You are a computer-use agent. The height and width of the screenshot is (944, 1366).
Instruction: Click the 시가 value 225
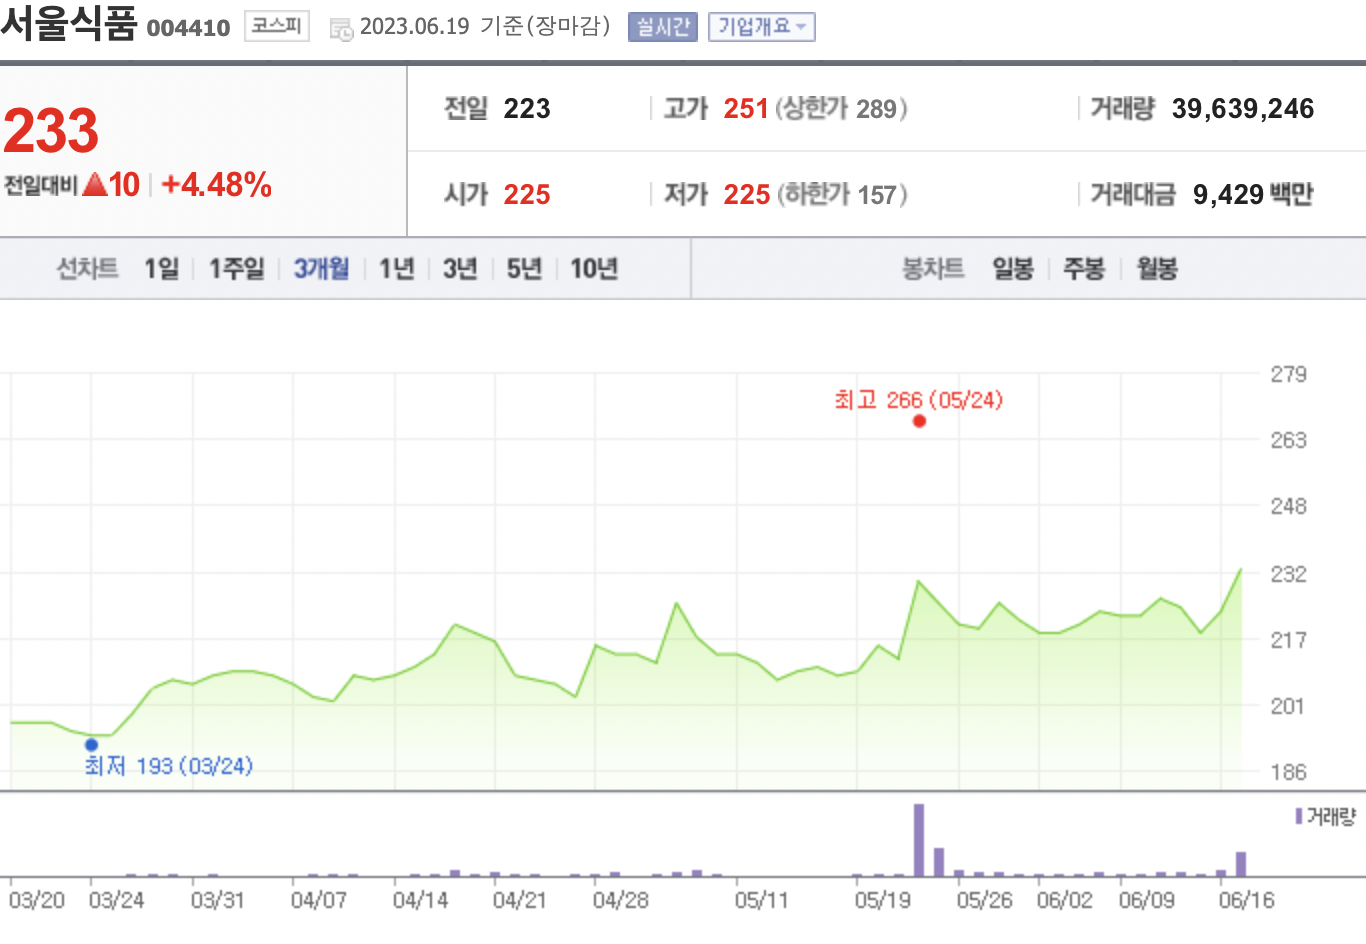[527, 194]
